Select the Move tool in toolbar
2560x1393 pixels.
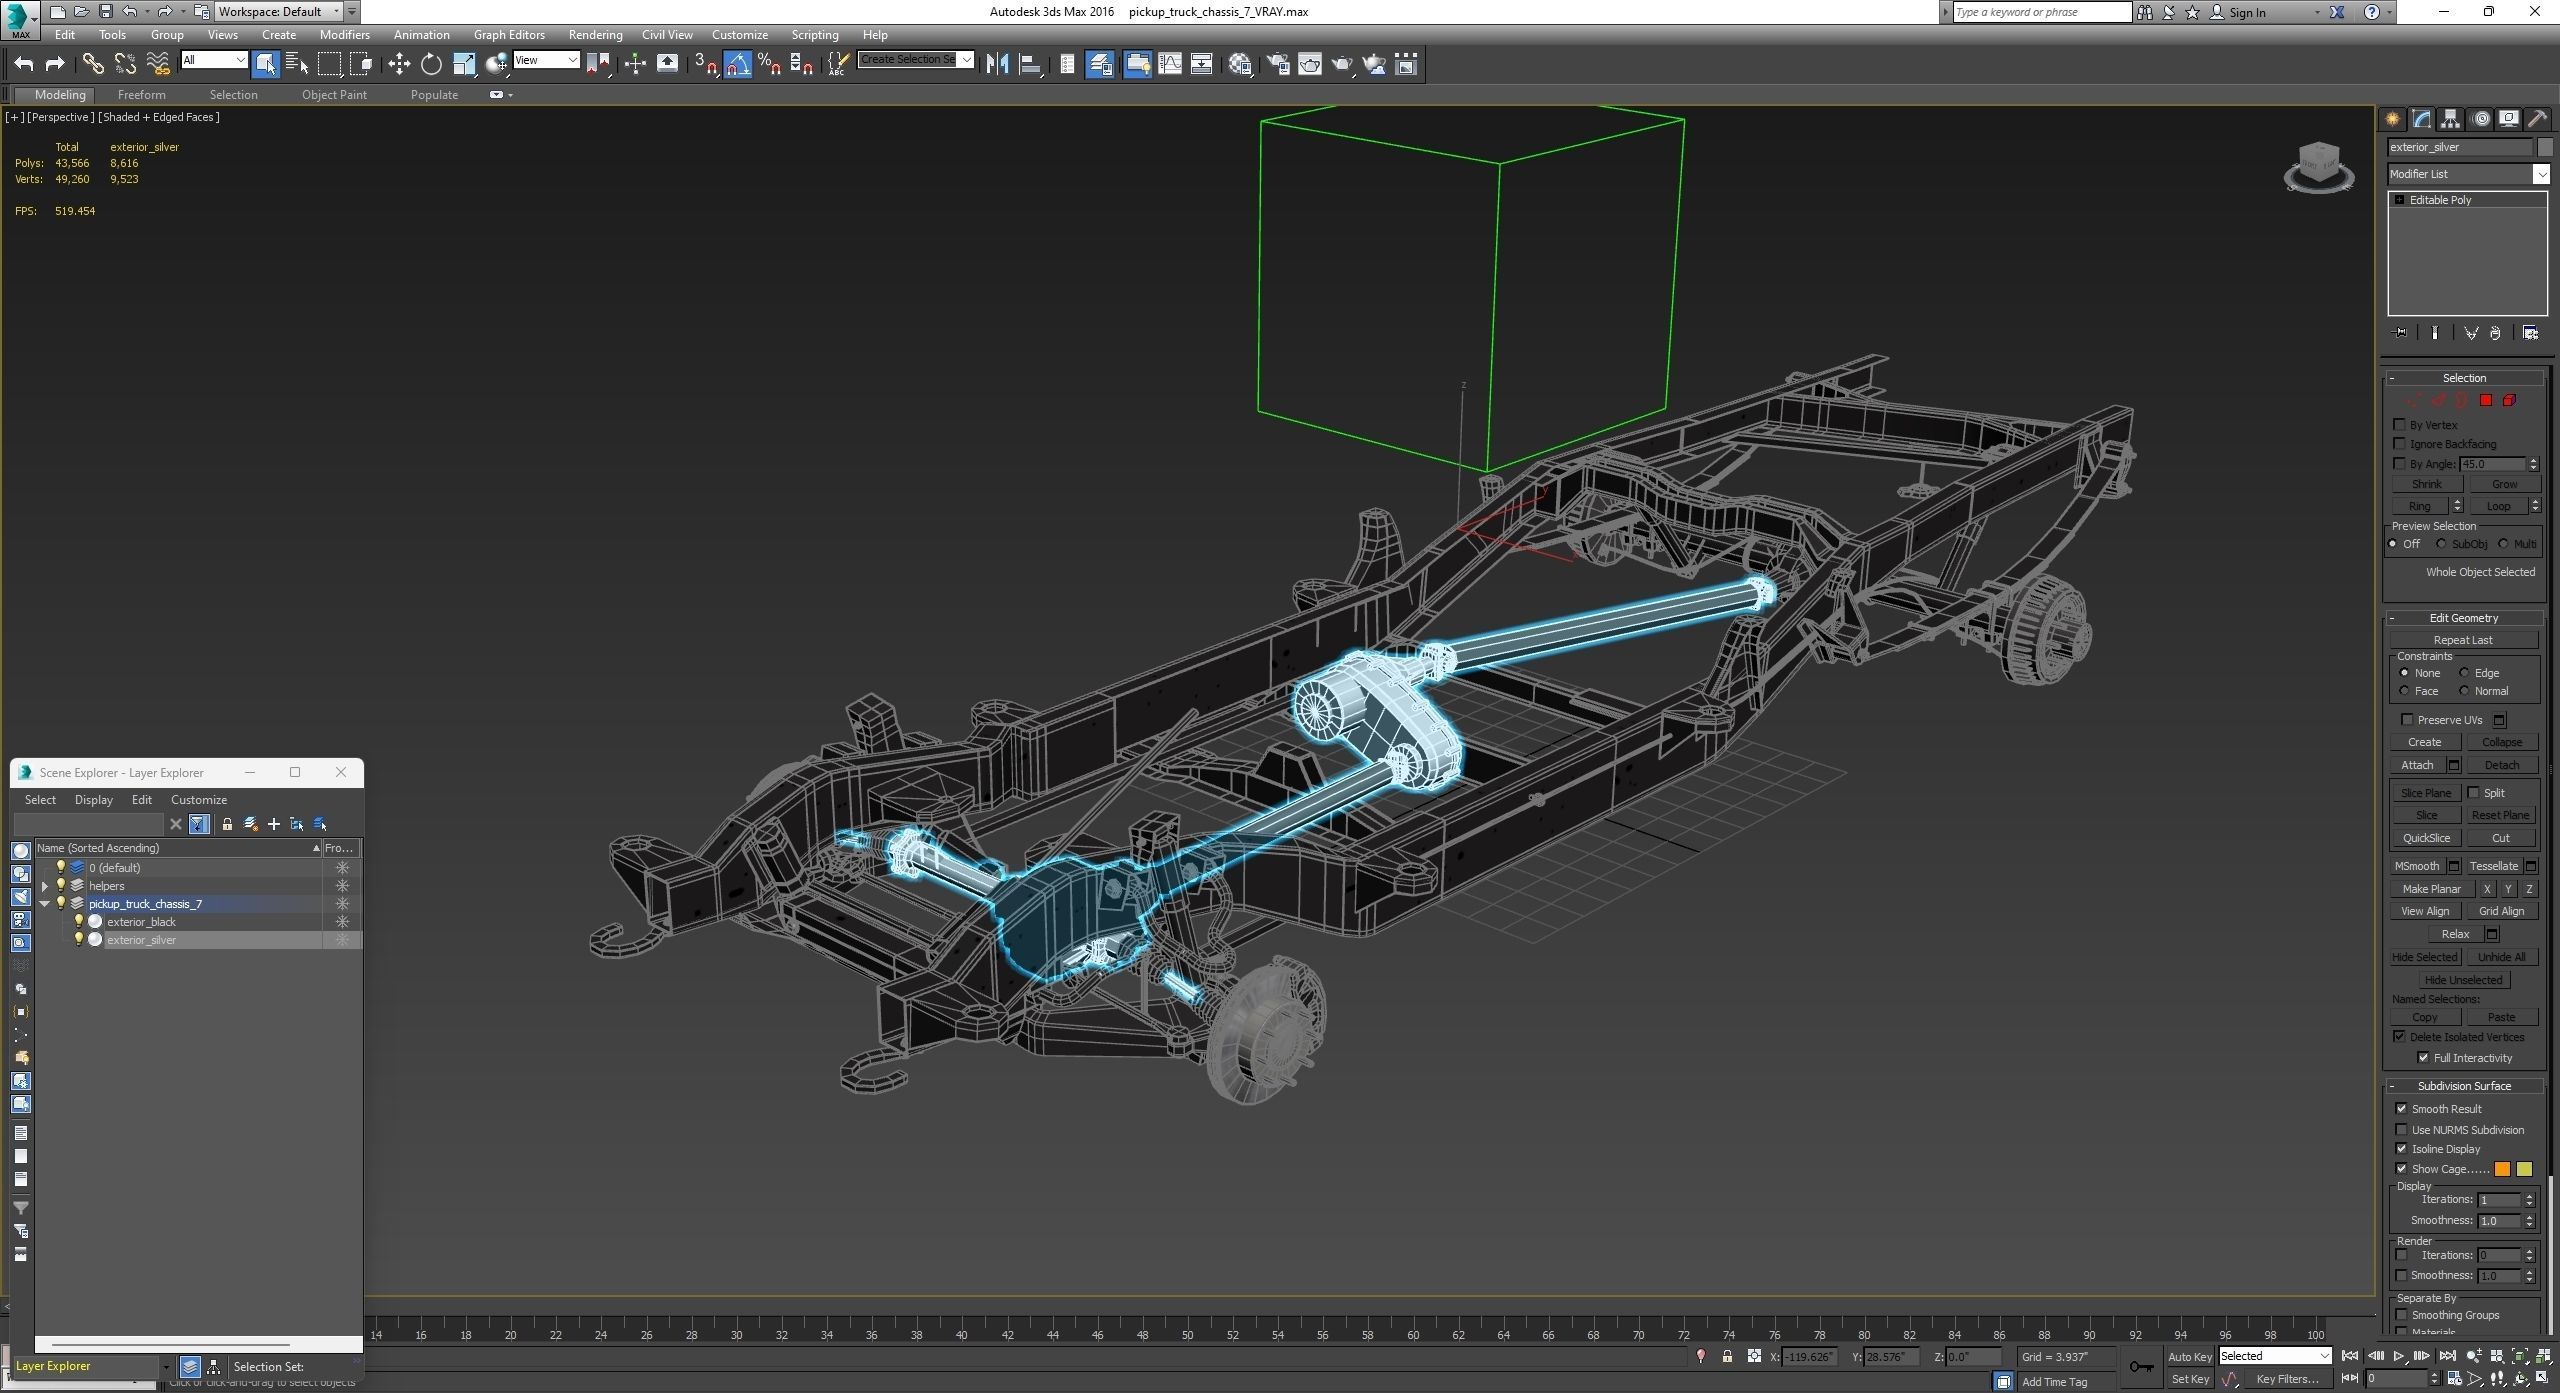click(399, 65)
